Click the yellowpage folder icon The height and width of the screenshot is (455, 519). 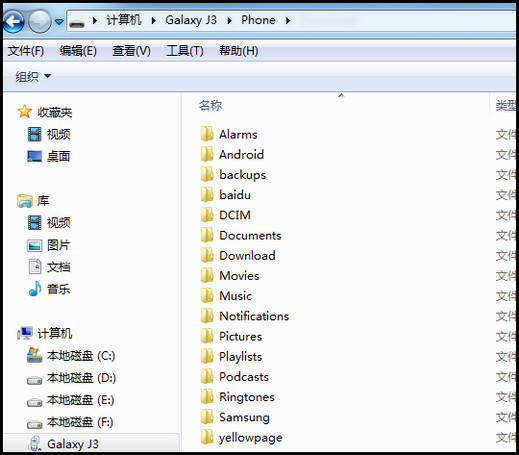tap(207, 437)
